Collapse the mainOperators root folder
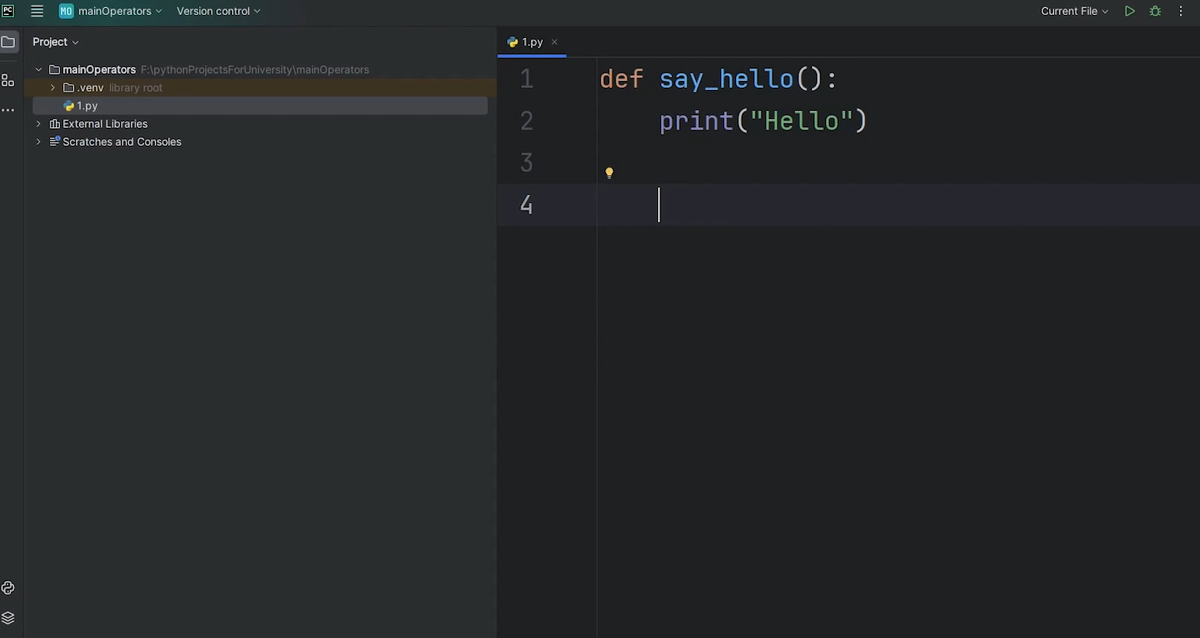Image resolution: width=1200 pixels, height=638 pixels. coord(39,70)
